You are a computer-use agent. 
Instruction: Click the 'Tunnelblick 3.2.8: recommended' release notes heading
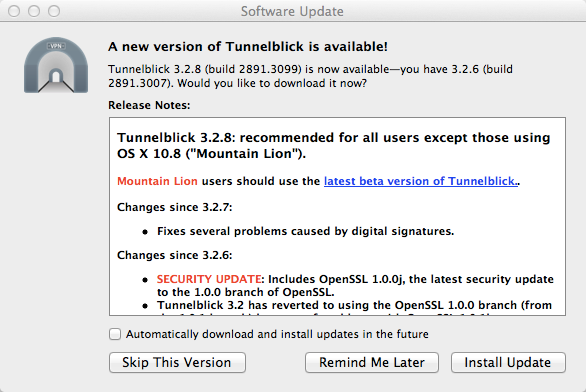[x=333, y=145]
